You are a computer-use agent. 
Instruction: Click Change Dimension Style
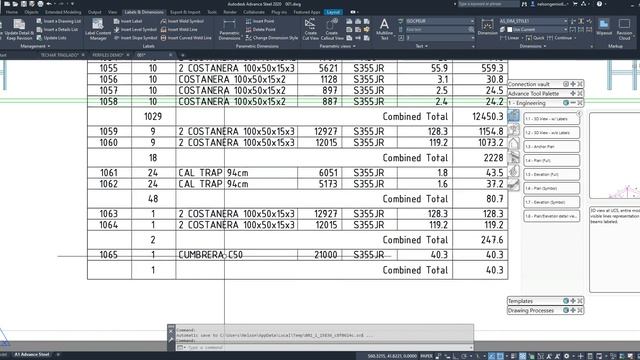pos(272,38)
